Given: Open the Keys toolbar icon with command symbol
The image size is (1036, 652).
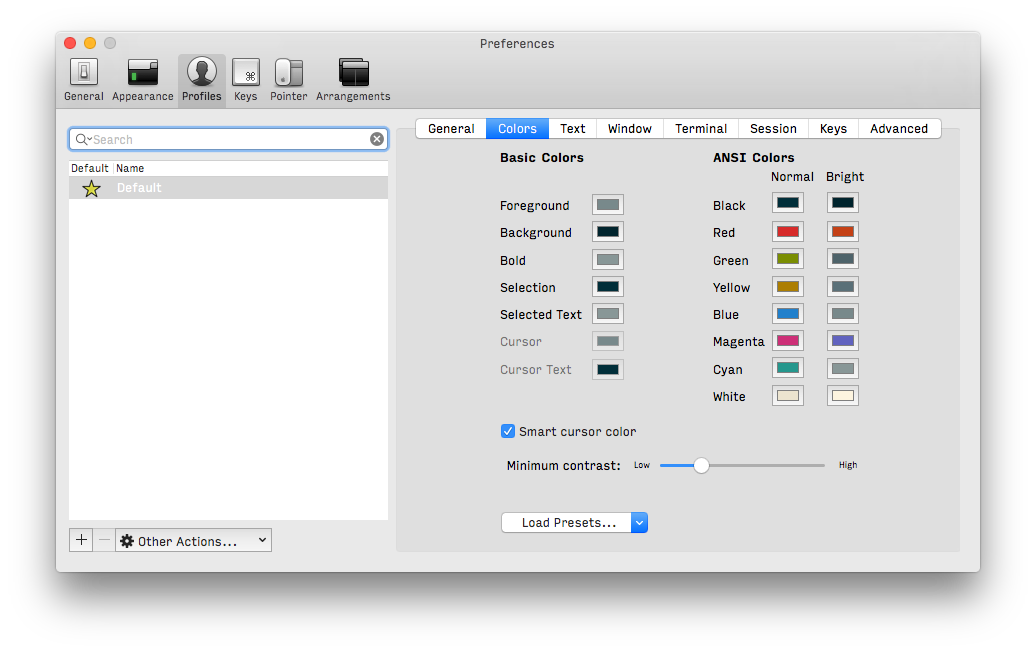Looking at the screenshot, I should [246, 80].
